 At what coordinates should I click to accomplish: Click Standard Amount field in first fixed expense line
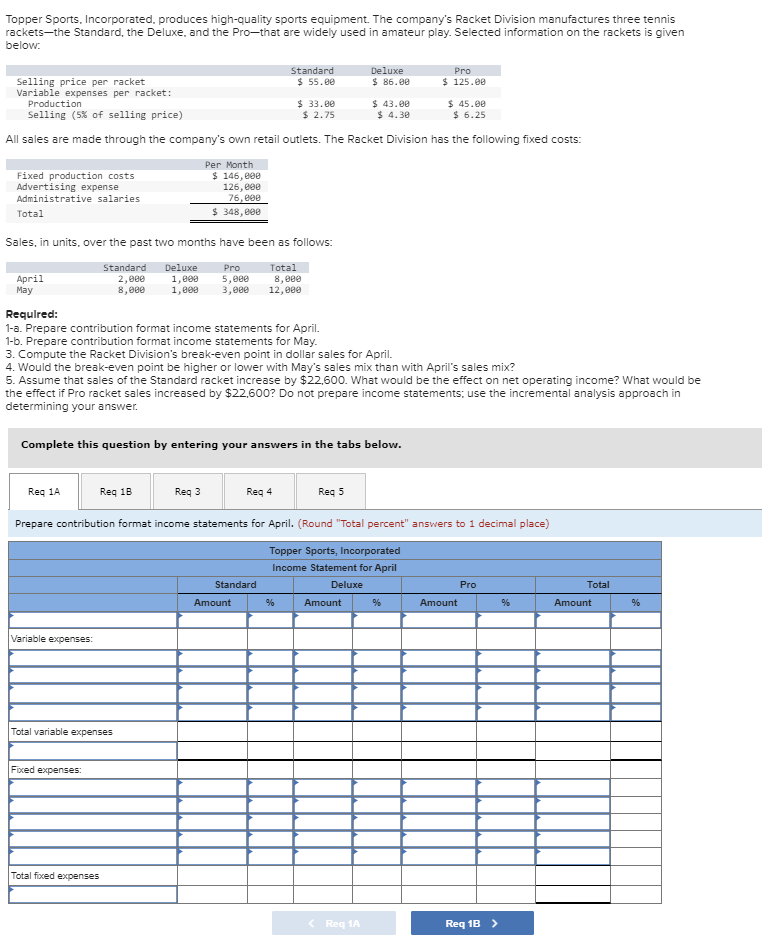[x=213, y=787]
